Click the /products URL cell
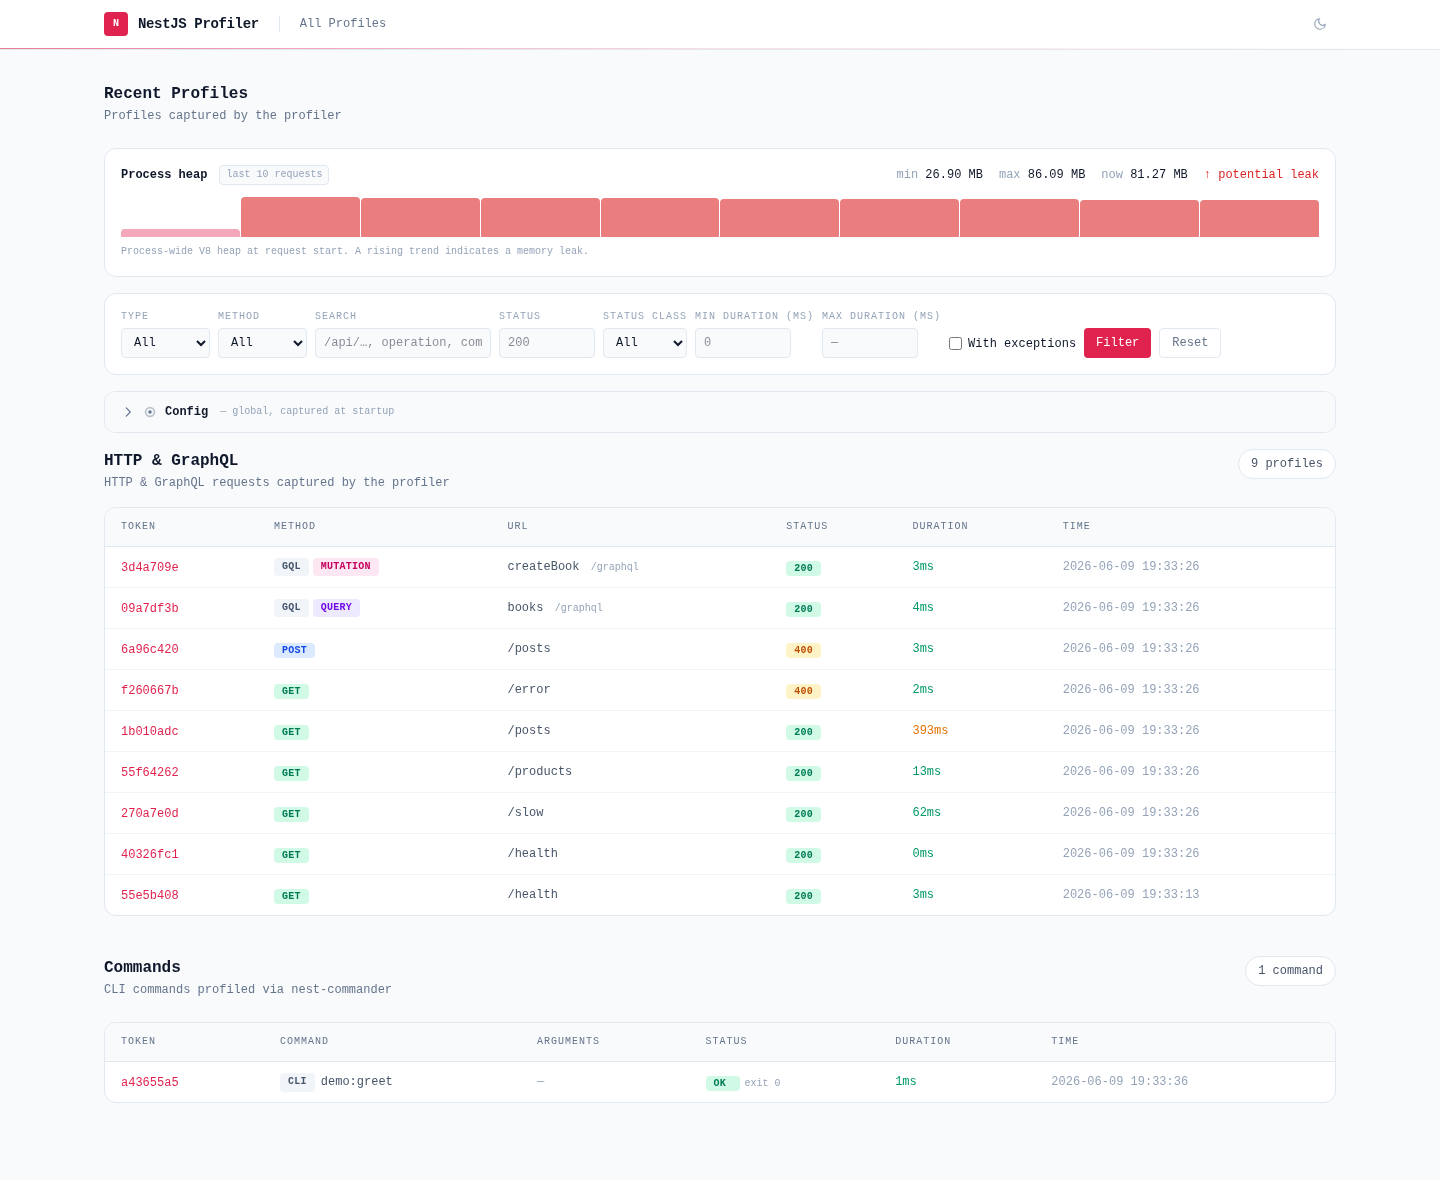Viewport: 1440px width, 1180px height. click(x=540, y=772)
